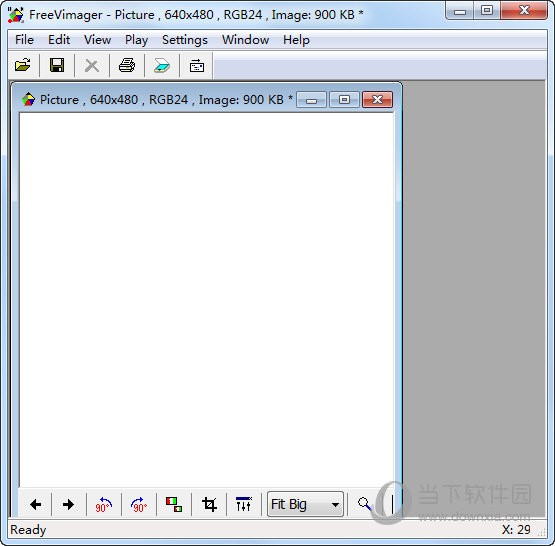This screenshot has width=555, height=546.
Task: Open the Window menu
Action: click(245, 40)
